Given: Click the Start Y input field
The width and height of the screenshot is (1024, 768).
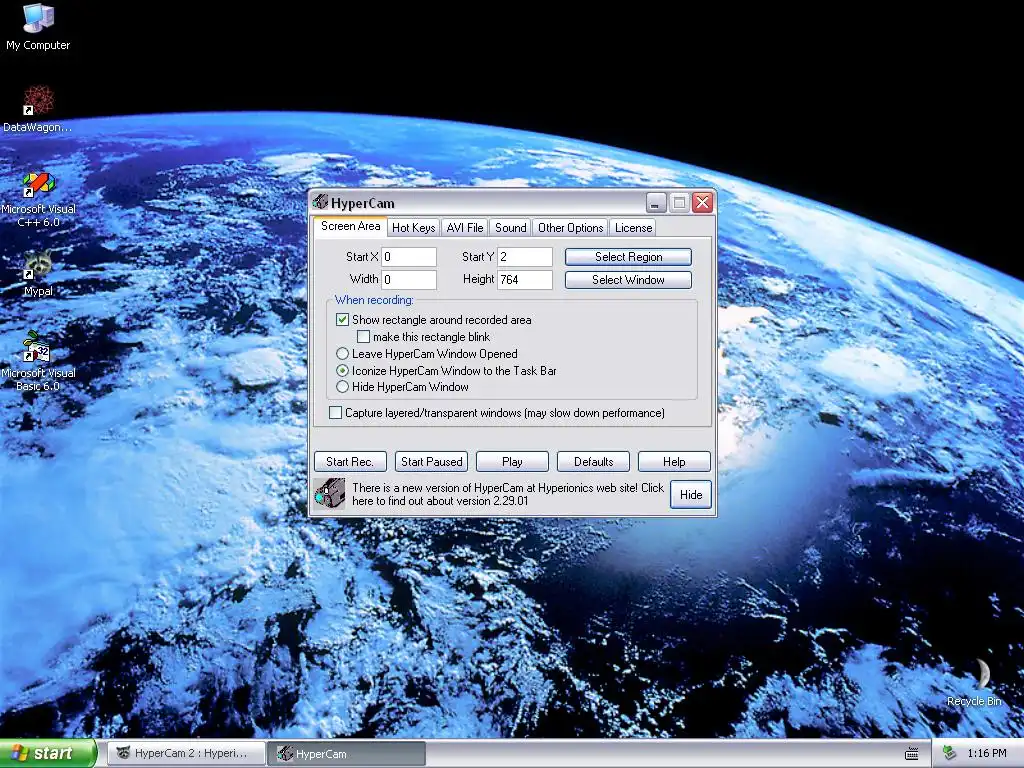Looking at the screenshot, I should 525,257.
